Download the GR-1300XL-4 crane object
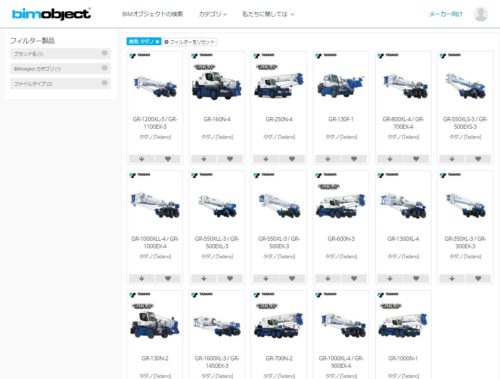The height and width of the screenshot is (379, 500). (390, 278)
